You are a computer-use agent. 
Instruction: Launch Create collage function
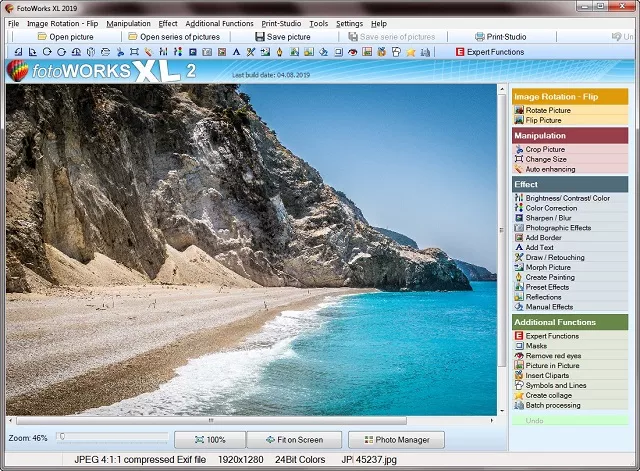coord(549,395)
